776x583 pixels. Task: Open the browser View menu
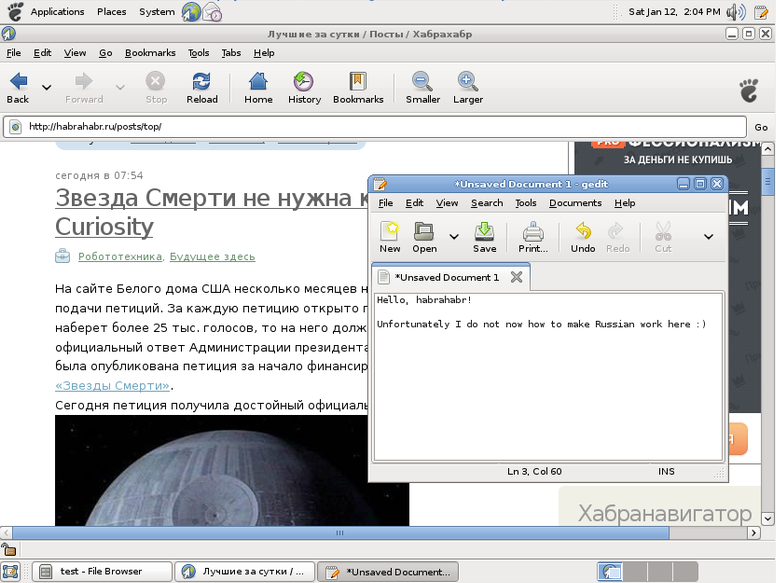click(75, 53)
